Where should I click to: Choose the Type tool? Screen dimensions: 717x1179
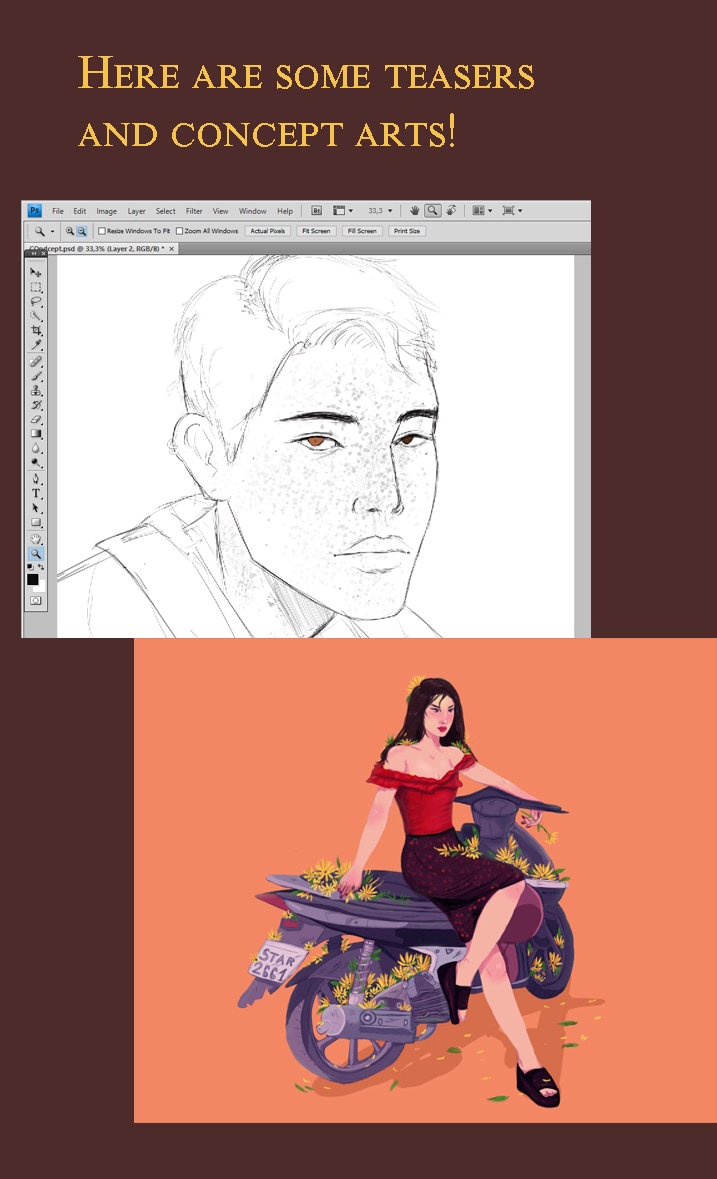point(36,493)
